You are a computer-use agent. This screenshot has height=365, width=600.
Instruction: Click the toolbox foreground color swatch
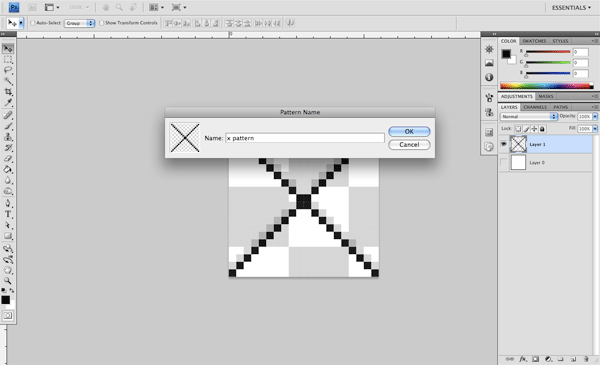point(5,300)
